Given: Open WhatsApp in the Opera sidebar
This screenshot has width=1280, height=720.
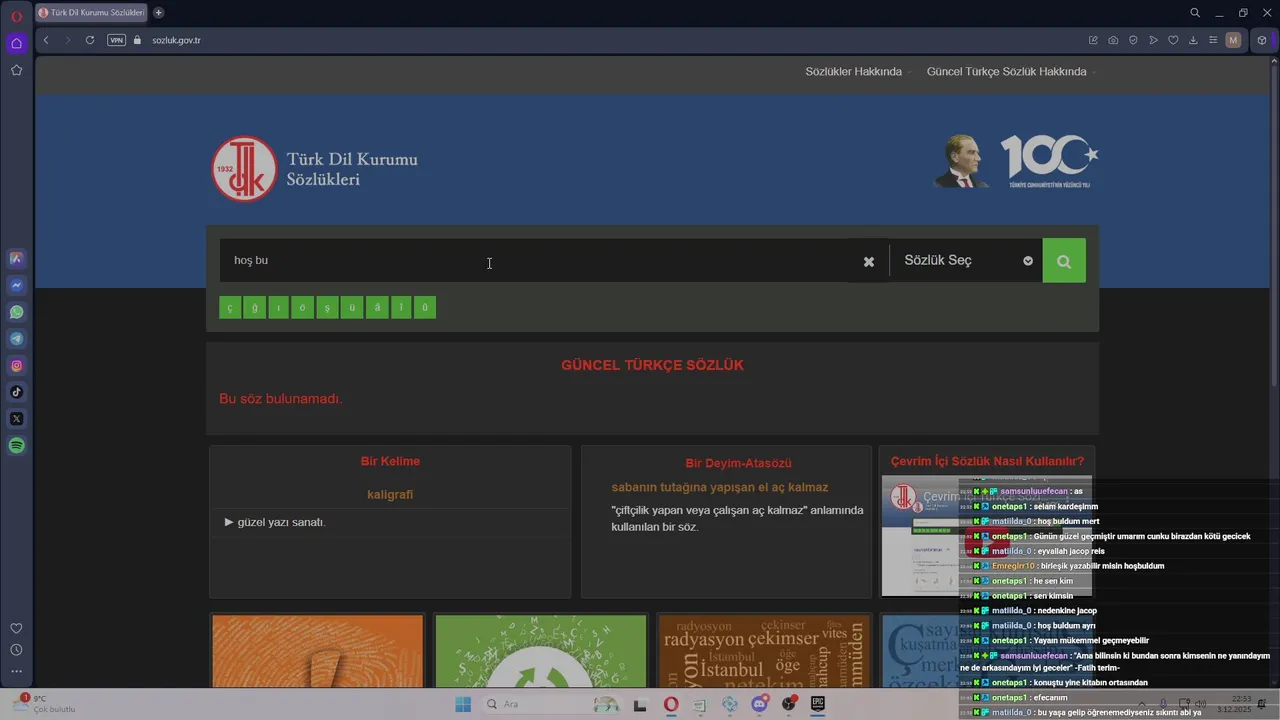Looking at the screenshot, I should pyautogui.click(x=16, y=312).
